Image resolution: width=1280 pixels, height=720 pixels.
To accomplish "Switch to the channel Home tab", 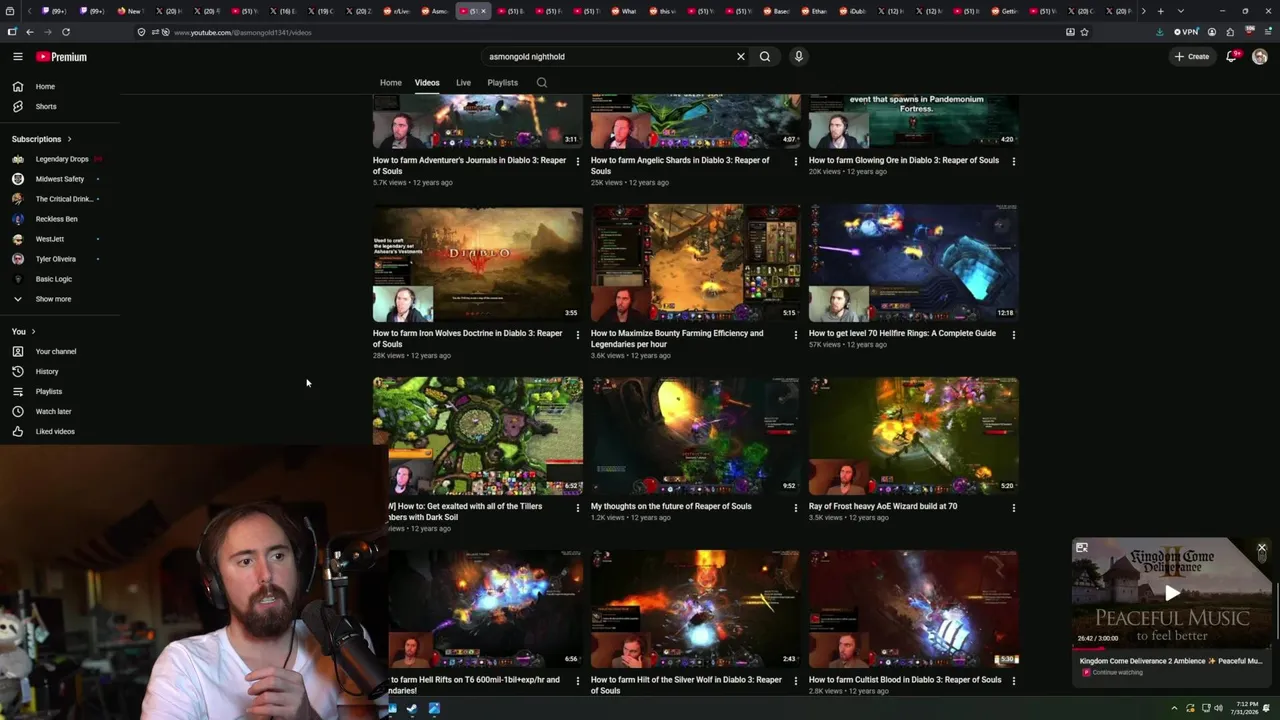I will click(x=390, y=83).
